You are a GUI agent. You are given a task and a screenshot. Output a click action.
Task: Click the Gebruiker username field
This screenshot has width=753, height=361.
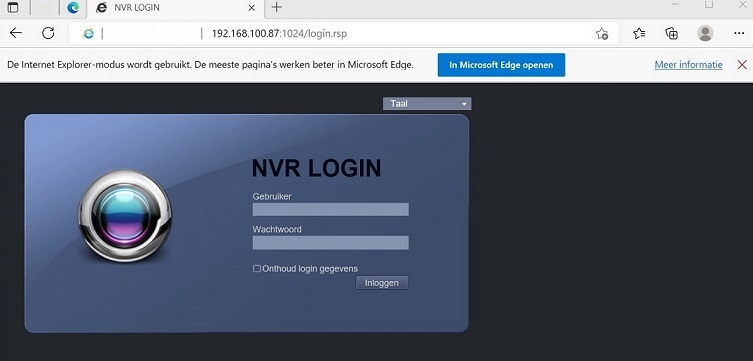330,209
